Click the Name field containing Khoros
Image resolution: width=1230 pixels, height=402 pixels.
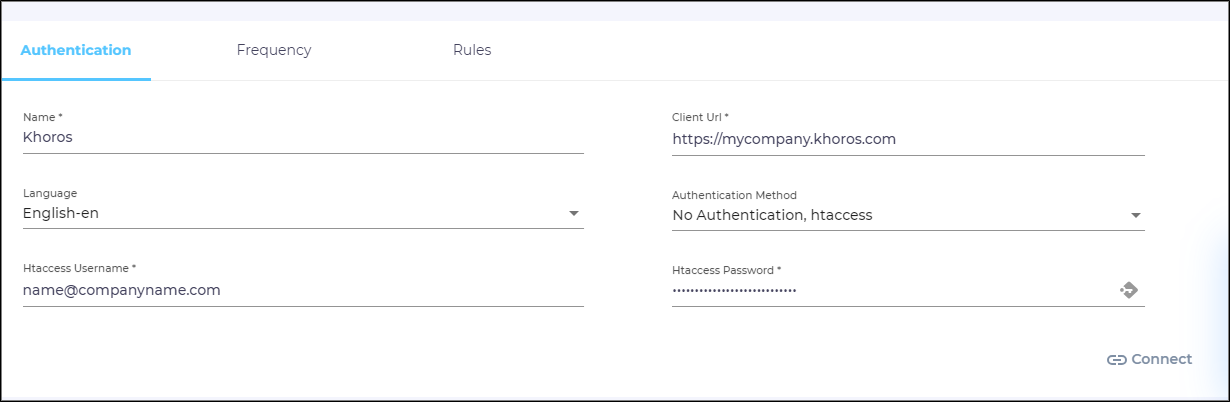pos(300,138)
